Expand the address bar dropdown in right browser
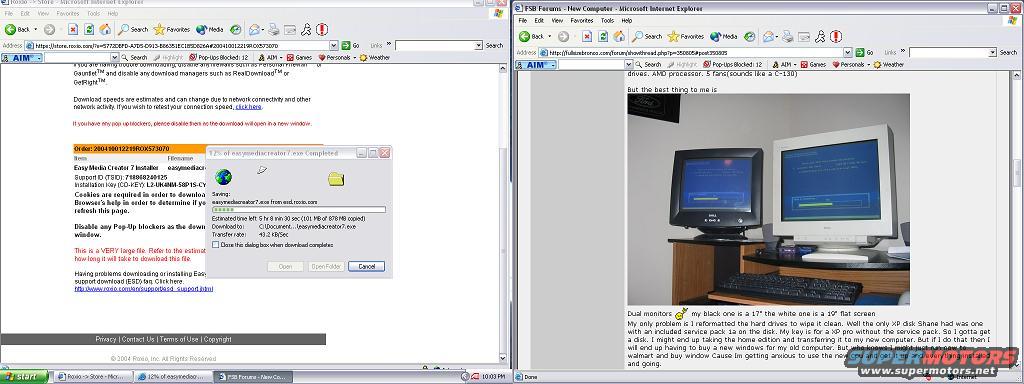Image resolution: width=1024 pixels, height=384 pixels. [848, 52]
